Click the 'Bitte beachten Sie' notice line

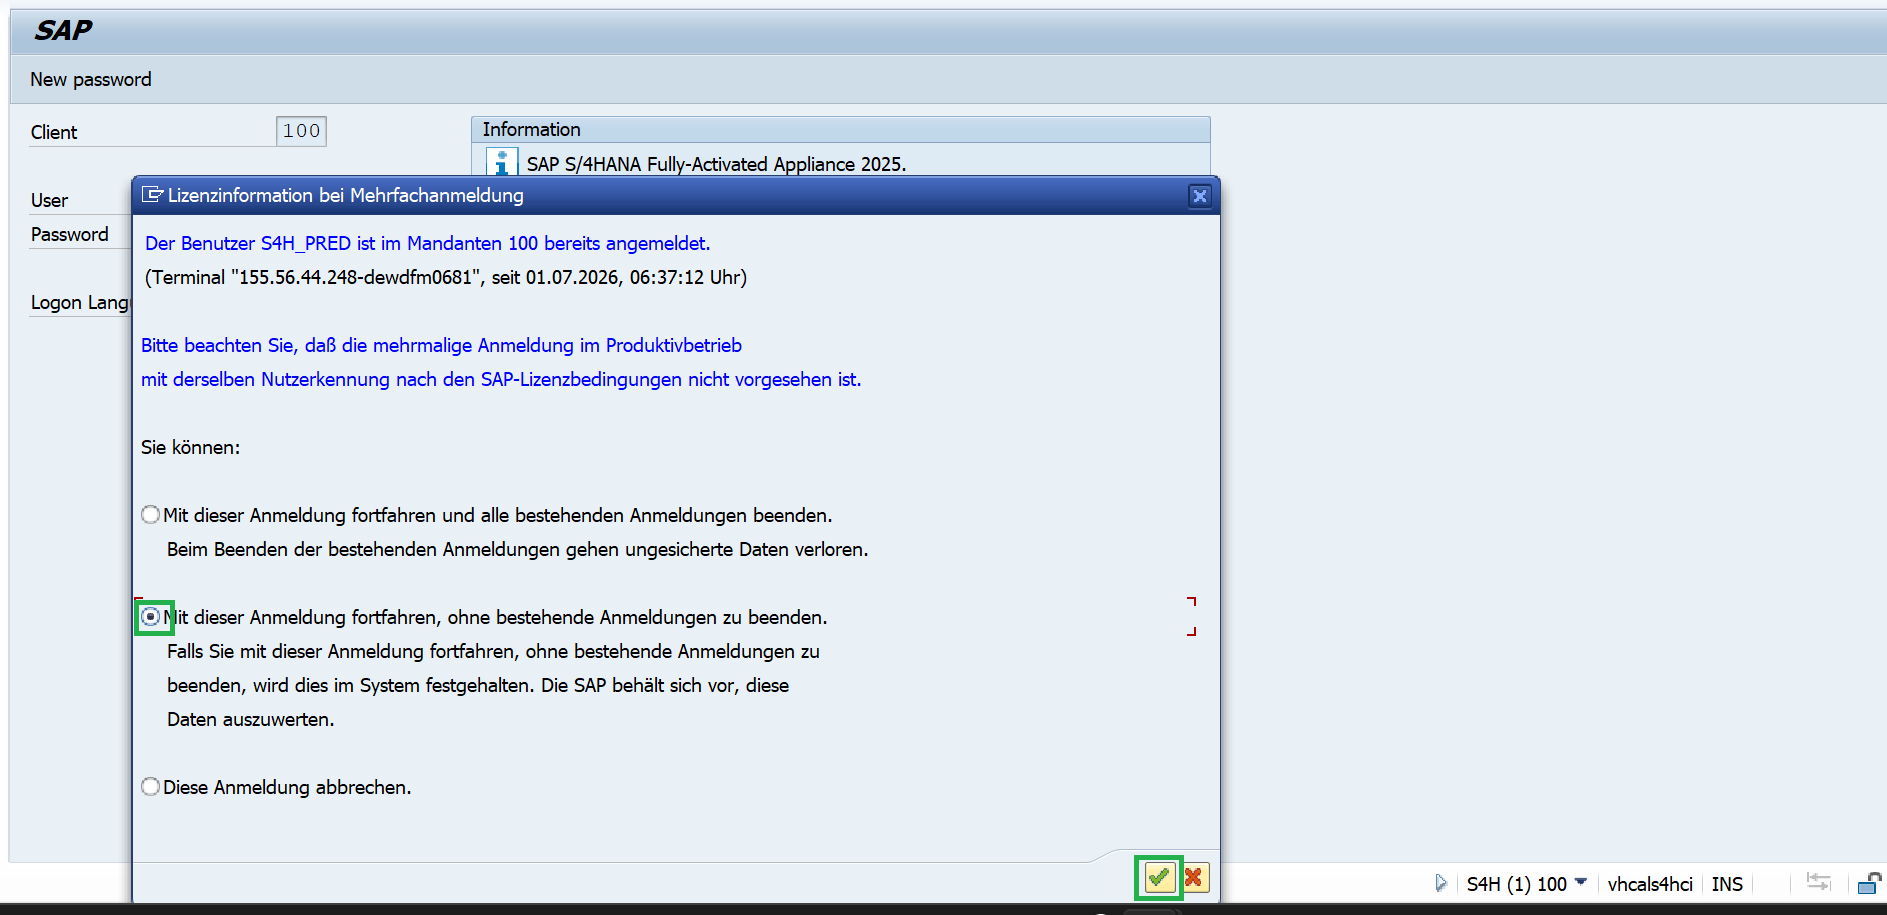[441, 345]
